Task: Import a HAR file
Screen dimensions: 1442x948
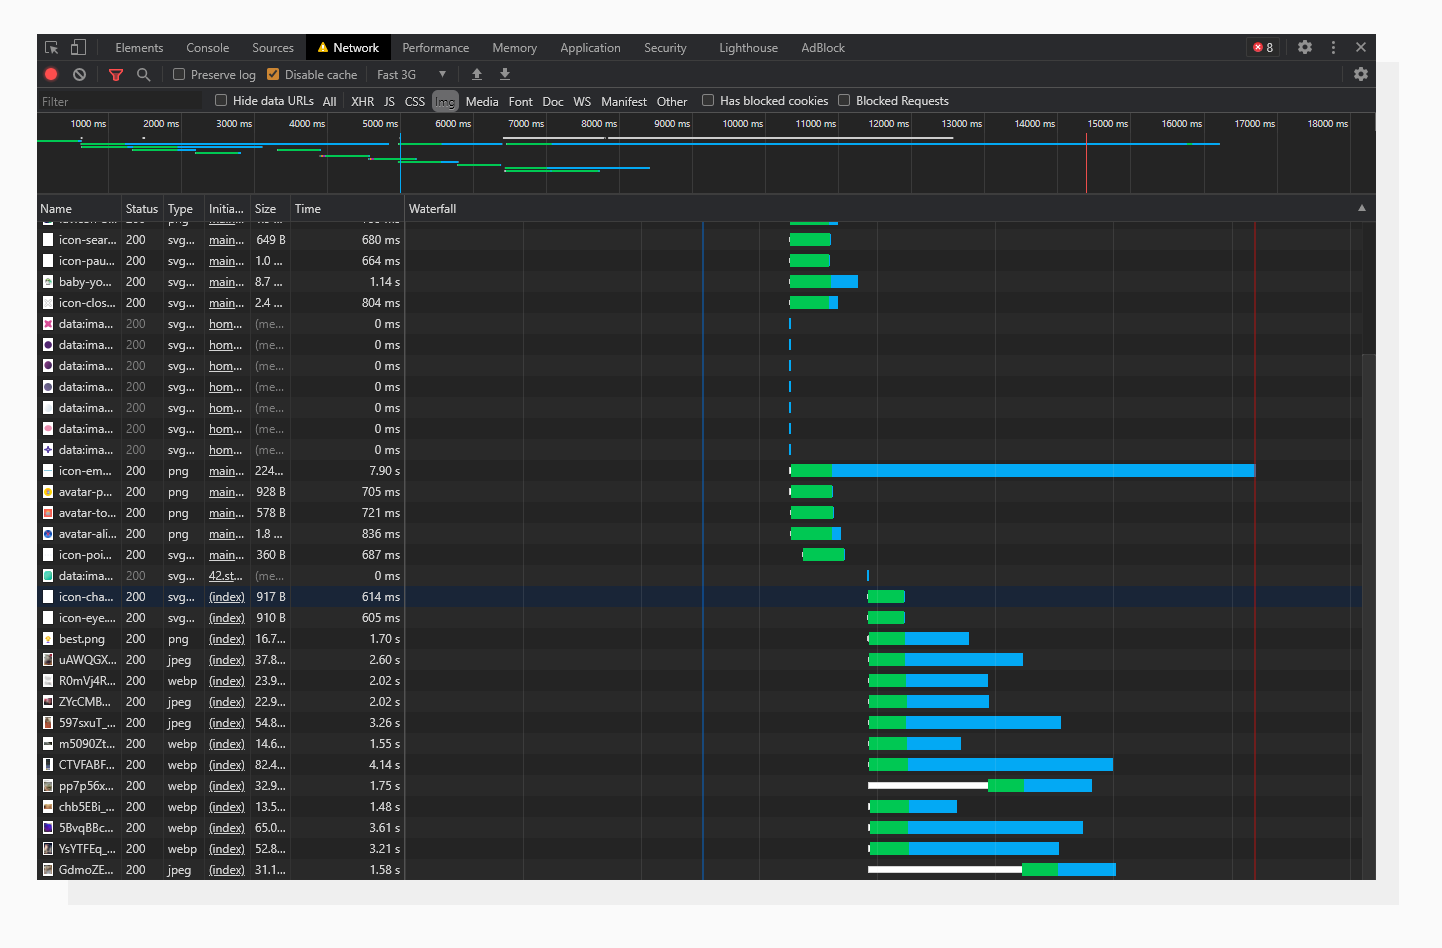Action: [x=476, y=74]
